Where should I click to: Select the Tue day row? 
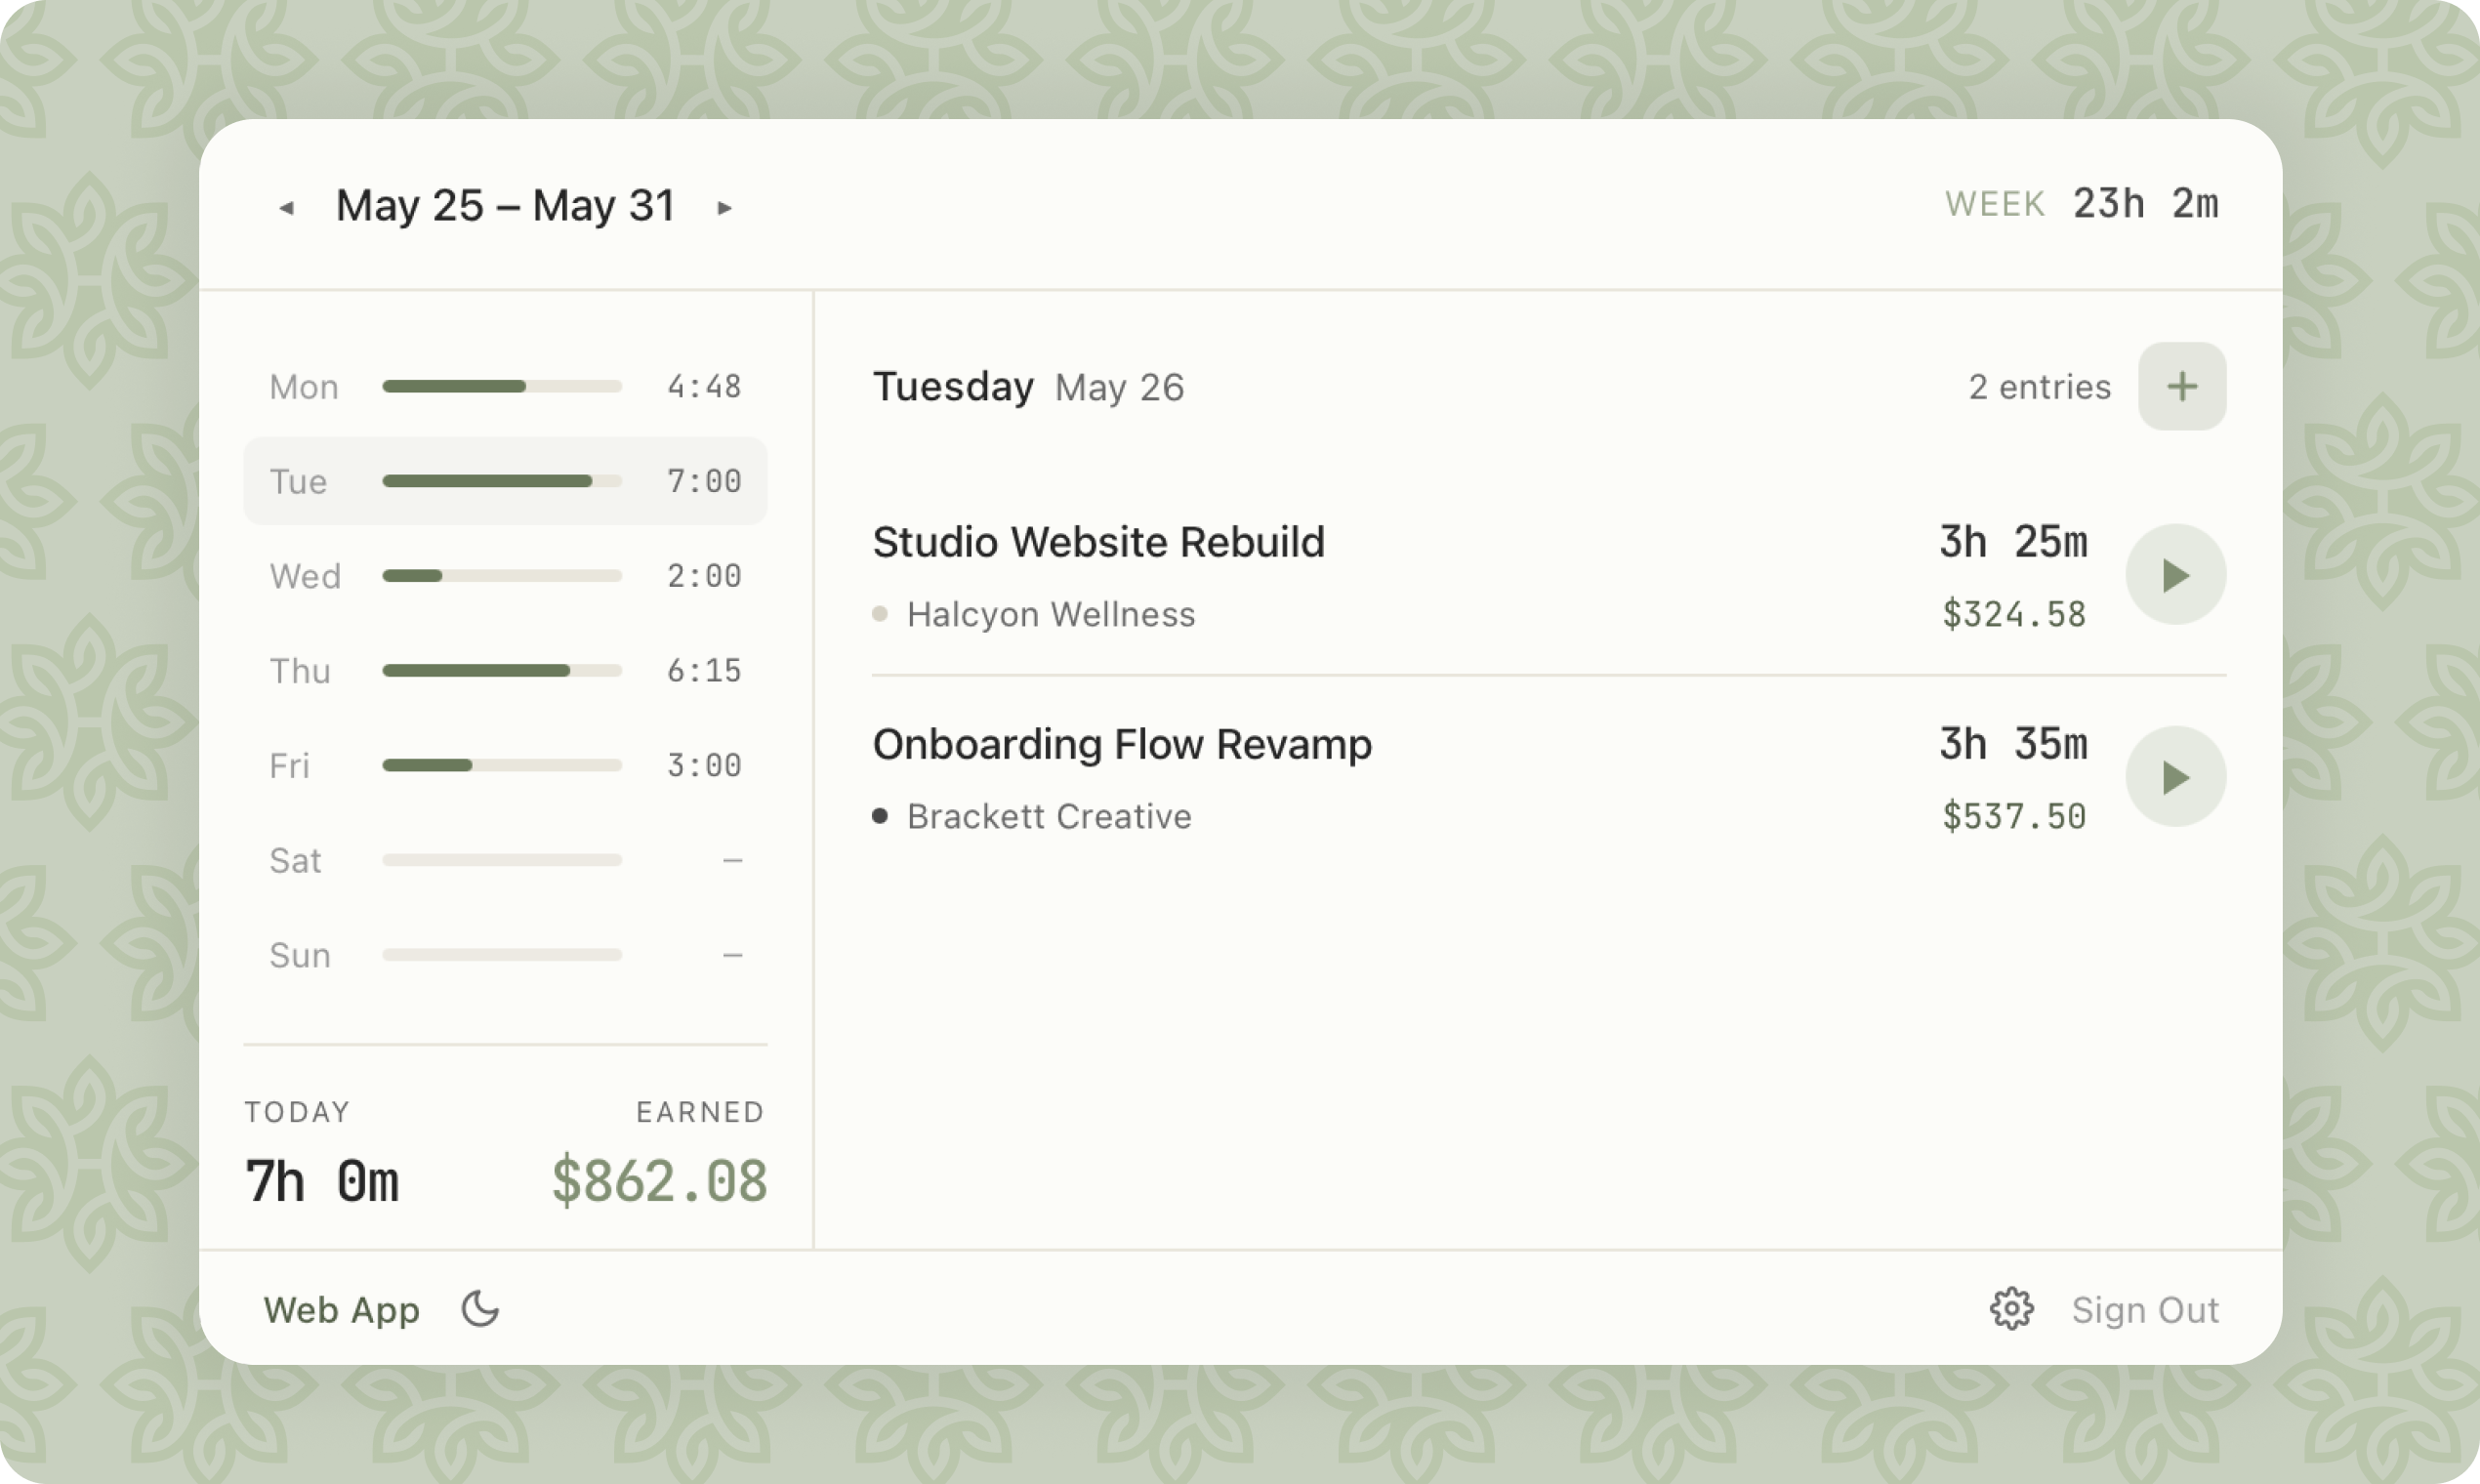(x=505, y=481)
